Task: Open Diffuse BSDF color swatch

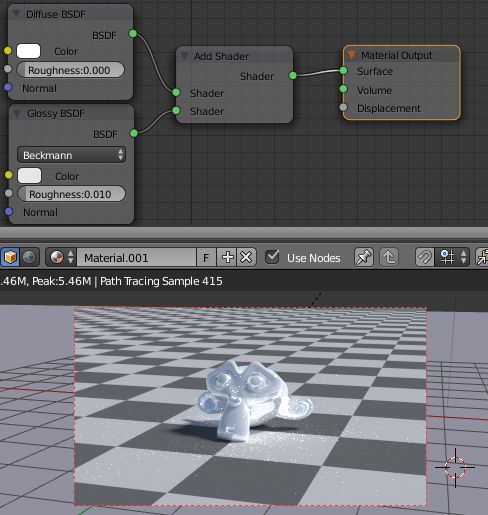Action: click(x=29, y=51)
